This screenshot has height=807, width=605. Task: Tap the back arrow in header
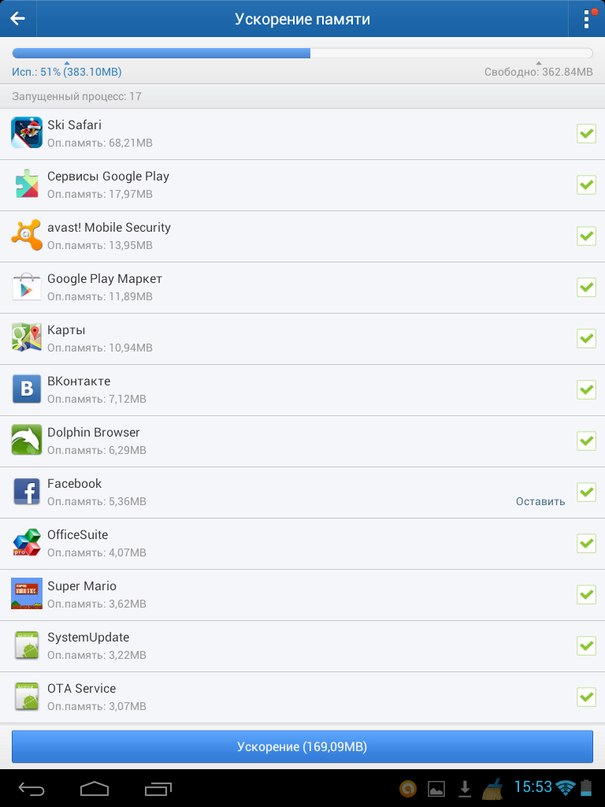point(17,19)
